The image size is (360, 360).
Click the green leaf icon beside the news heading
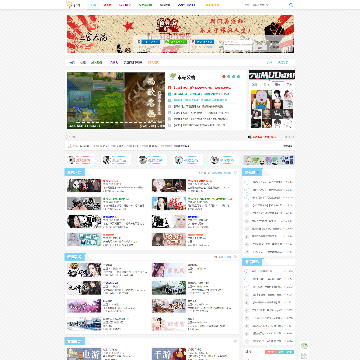173,77
